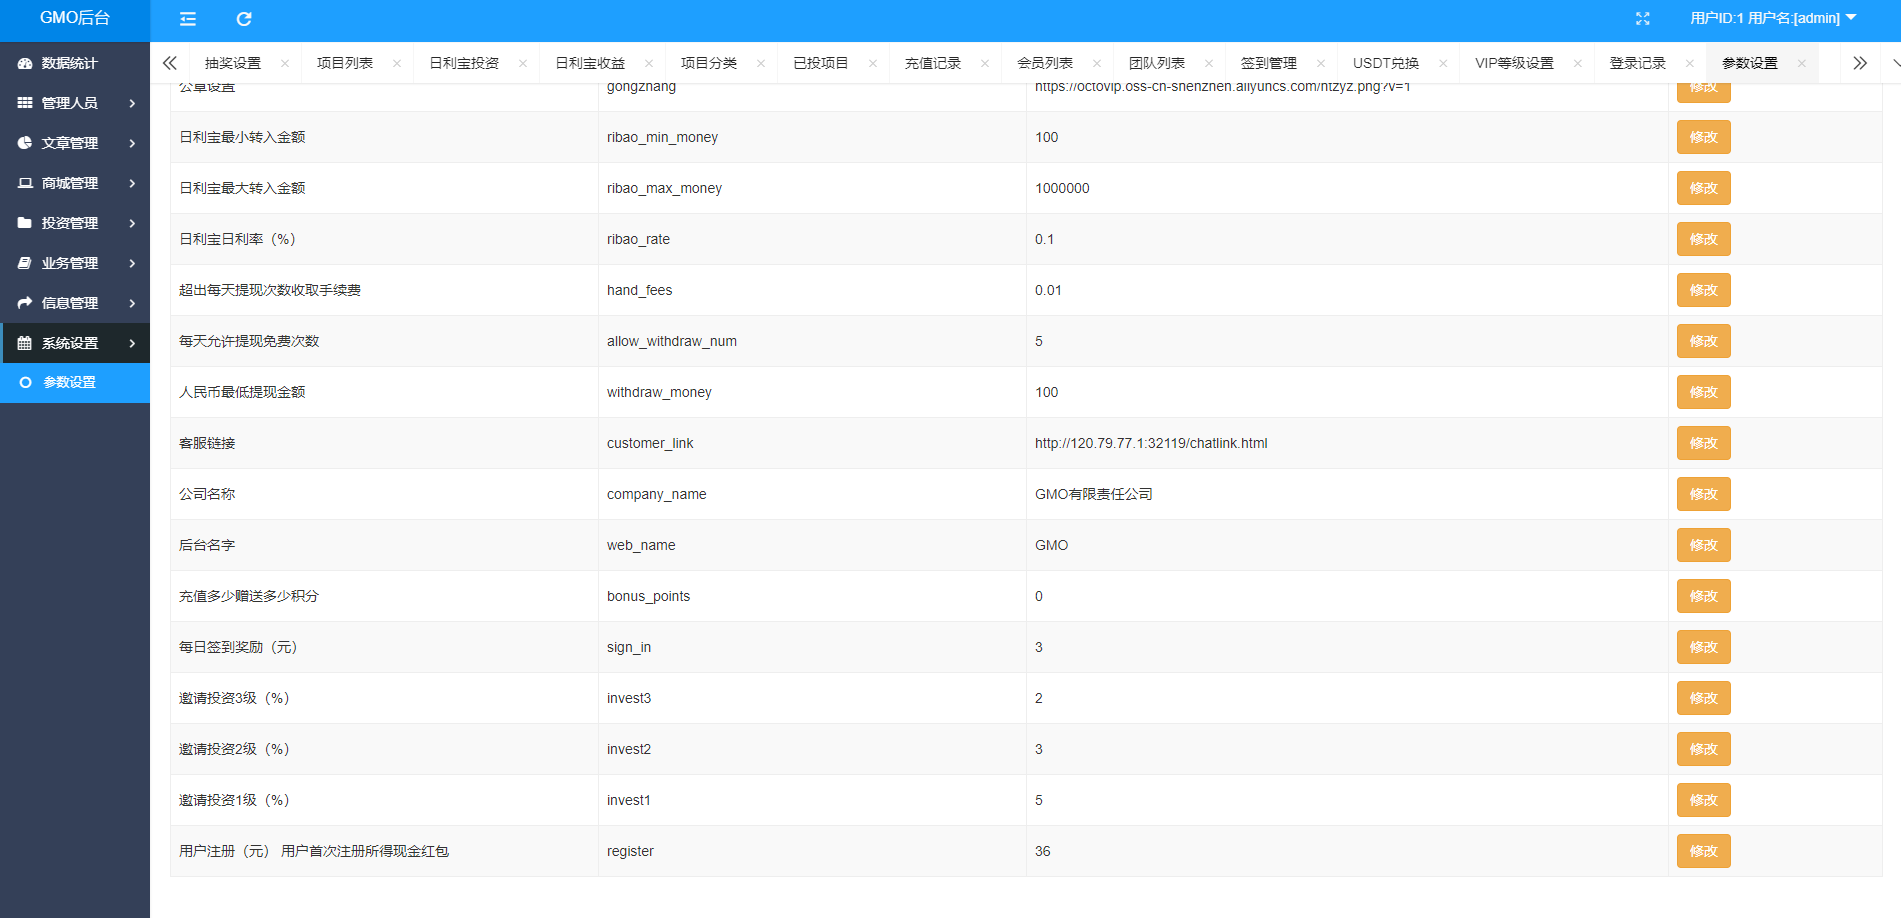The image size is (1901, 918).
Task: Click the 商城管理 laptop icon
Action: pyautogui.click(x=24, y=182)
